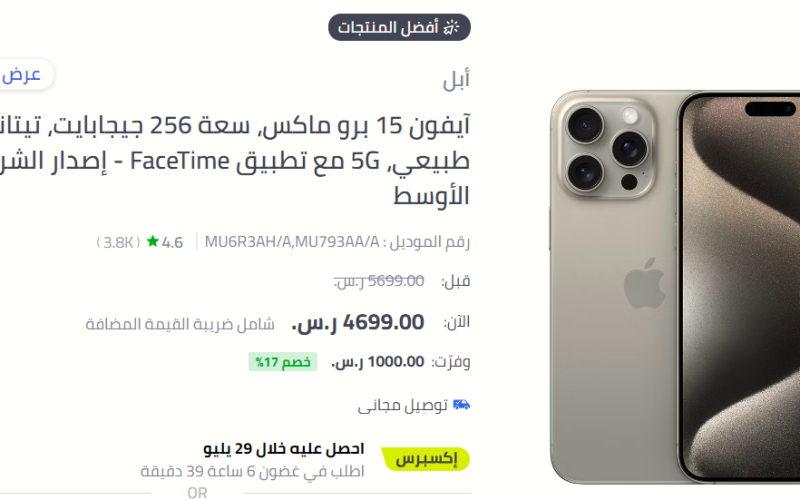Open the (3.8K) reviews count
This screenshot has height=500, width=800.
tap(118, 242)
